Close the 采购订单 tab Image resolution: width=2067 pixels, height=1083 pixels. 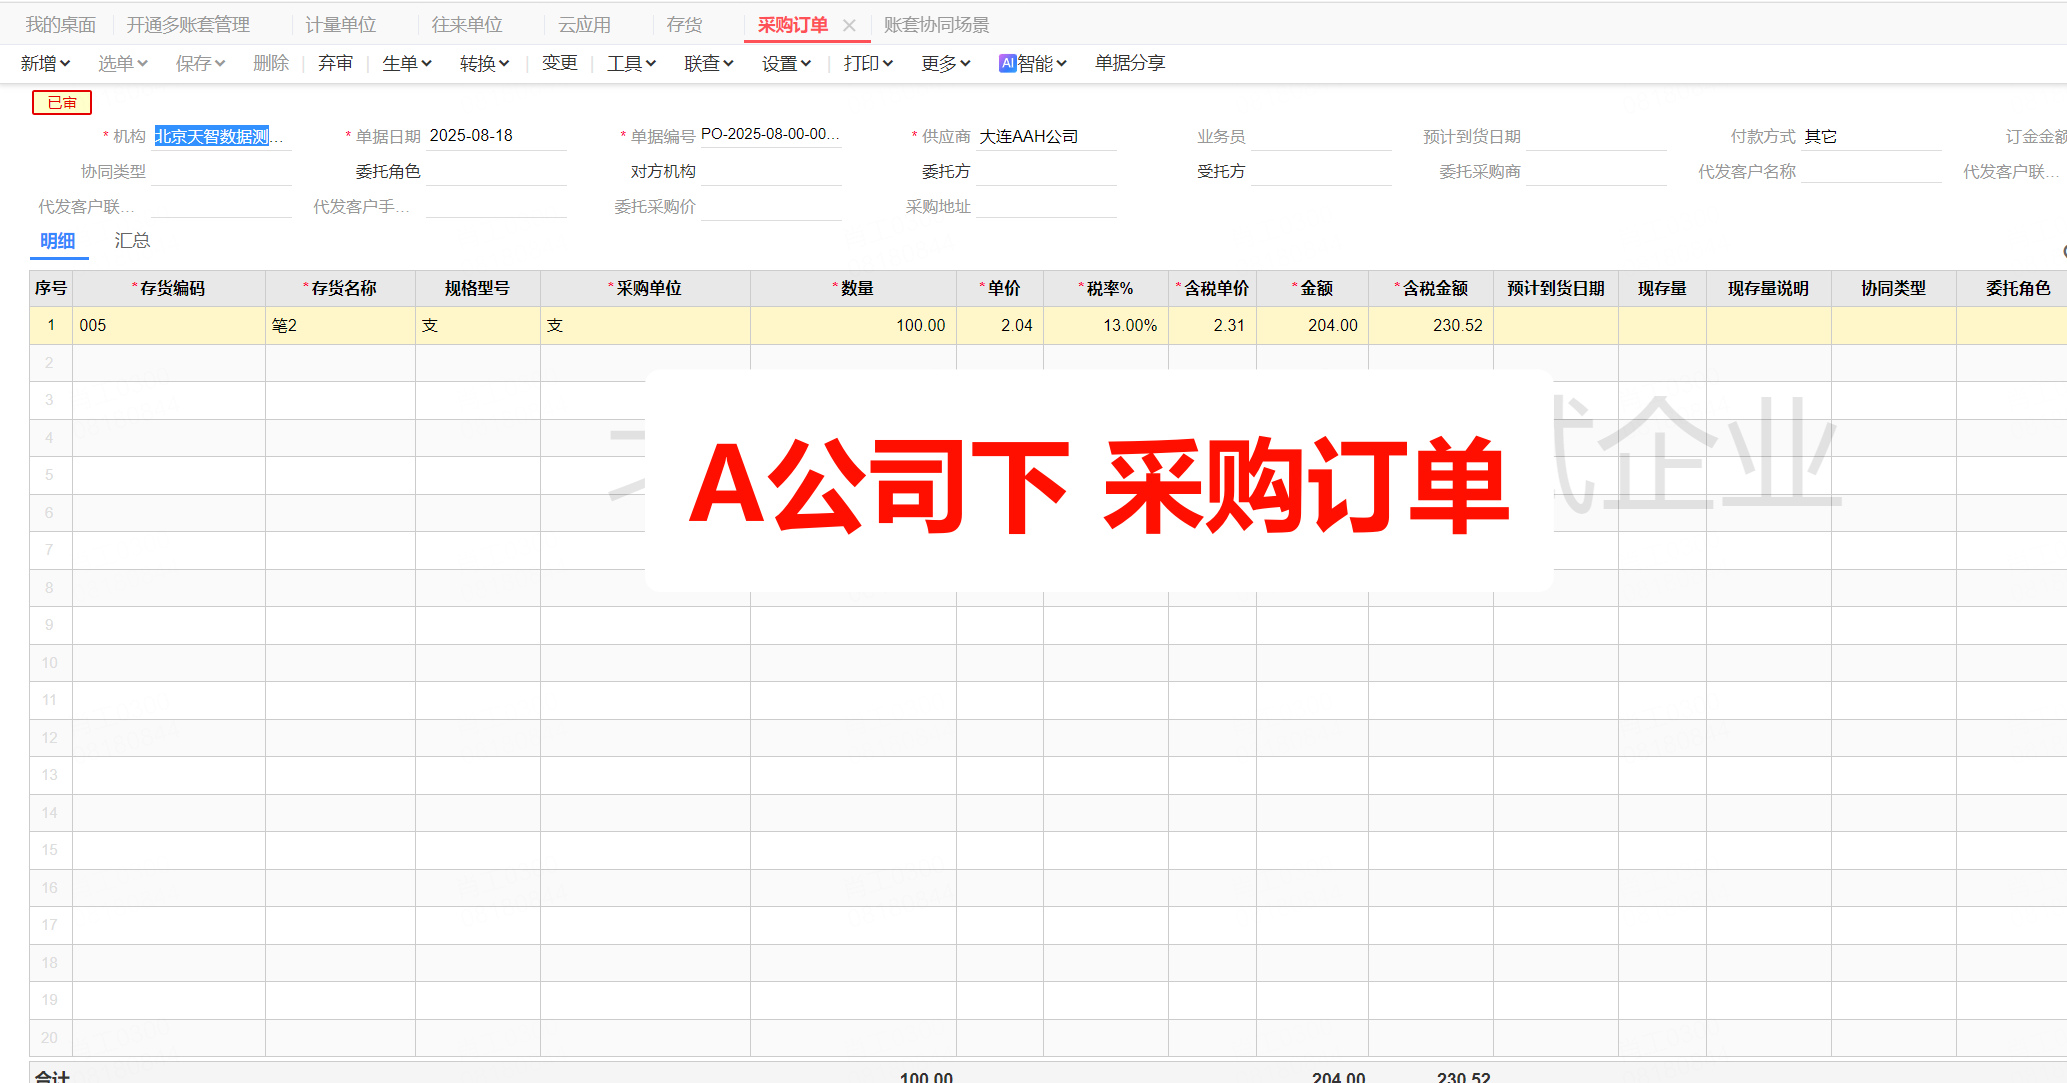(849, 26)
